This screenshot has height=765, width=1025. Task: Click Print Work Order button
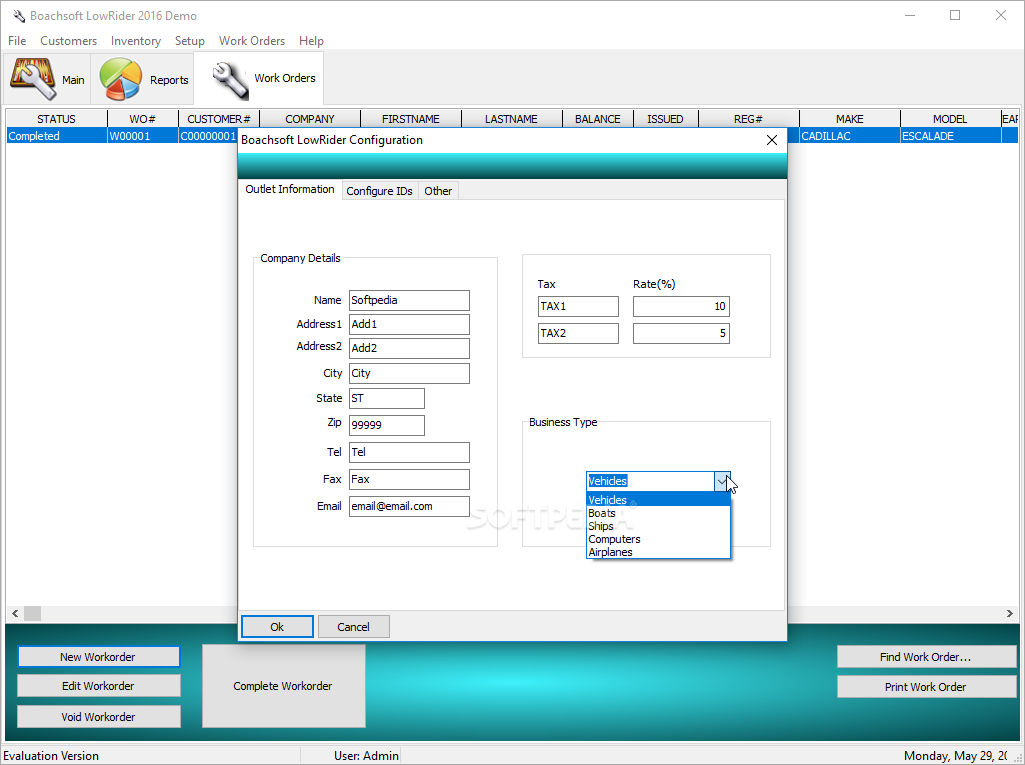point(926,687)
